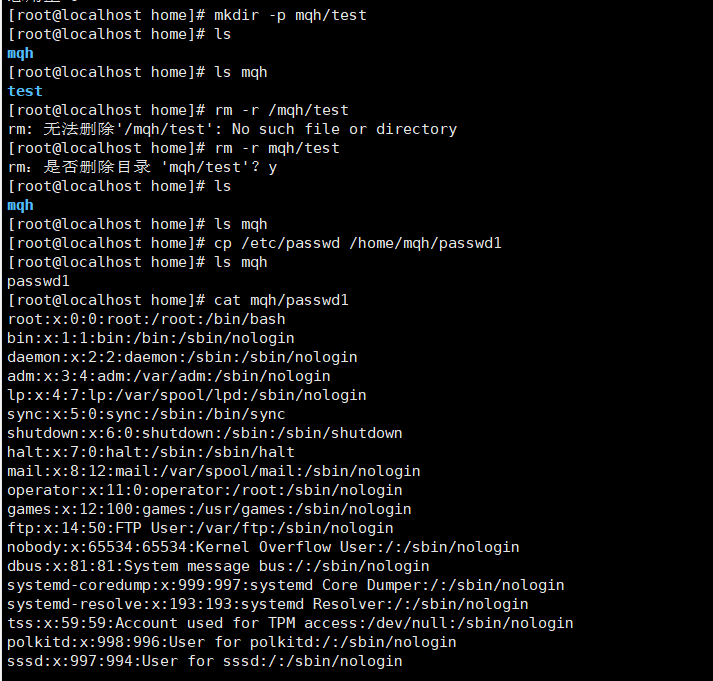The width and height of the screenshot is (713, 681).
Task: Click the 'systemd Core Dumper' entry line
Action: click(x=285, y=585)
